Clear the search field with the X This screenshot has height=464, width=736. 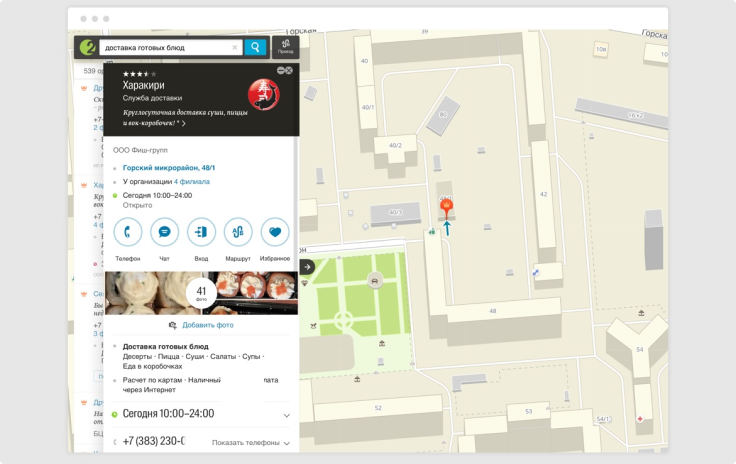235,47
